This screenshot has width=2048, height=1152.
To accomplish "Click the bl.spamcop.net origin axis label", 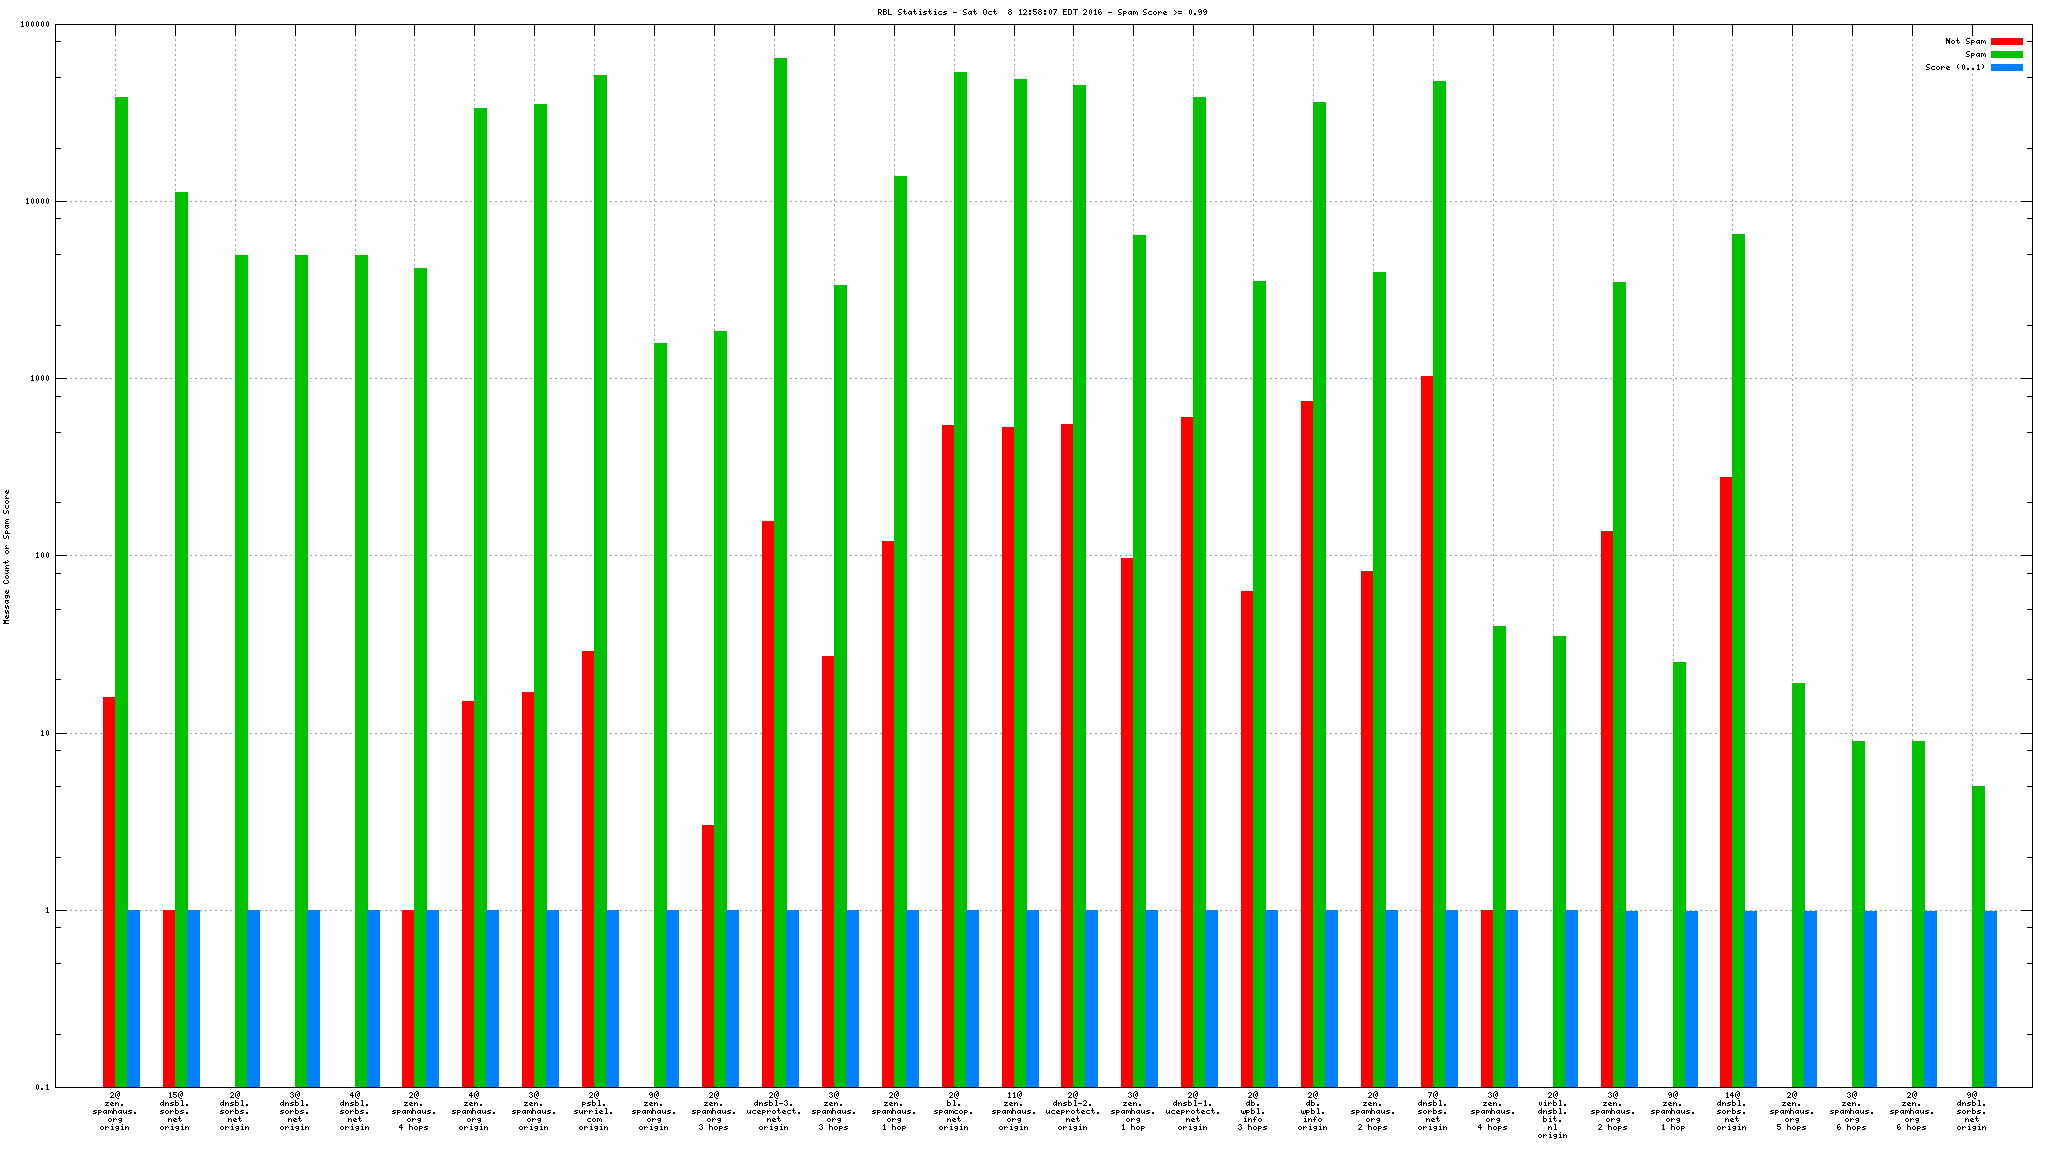I will [953, 1111].
